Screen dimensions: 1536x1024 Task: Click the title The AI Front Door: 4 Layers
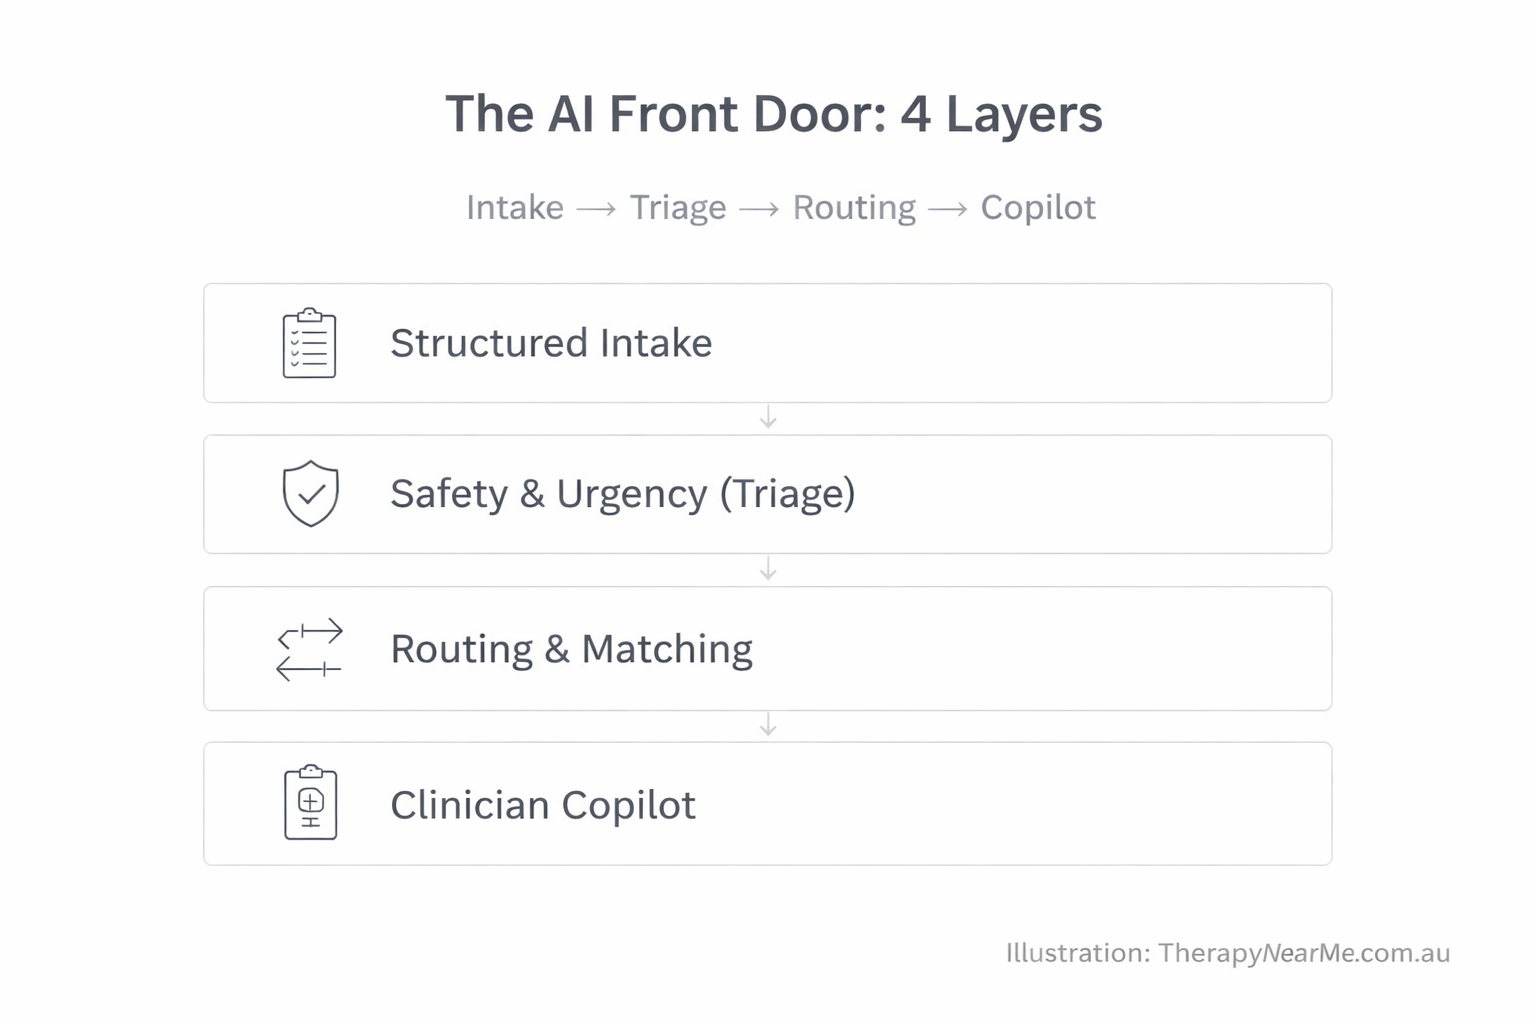click(774, 114)
